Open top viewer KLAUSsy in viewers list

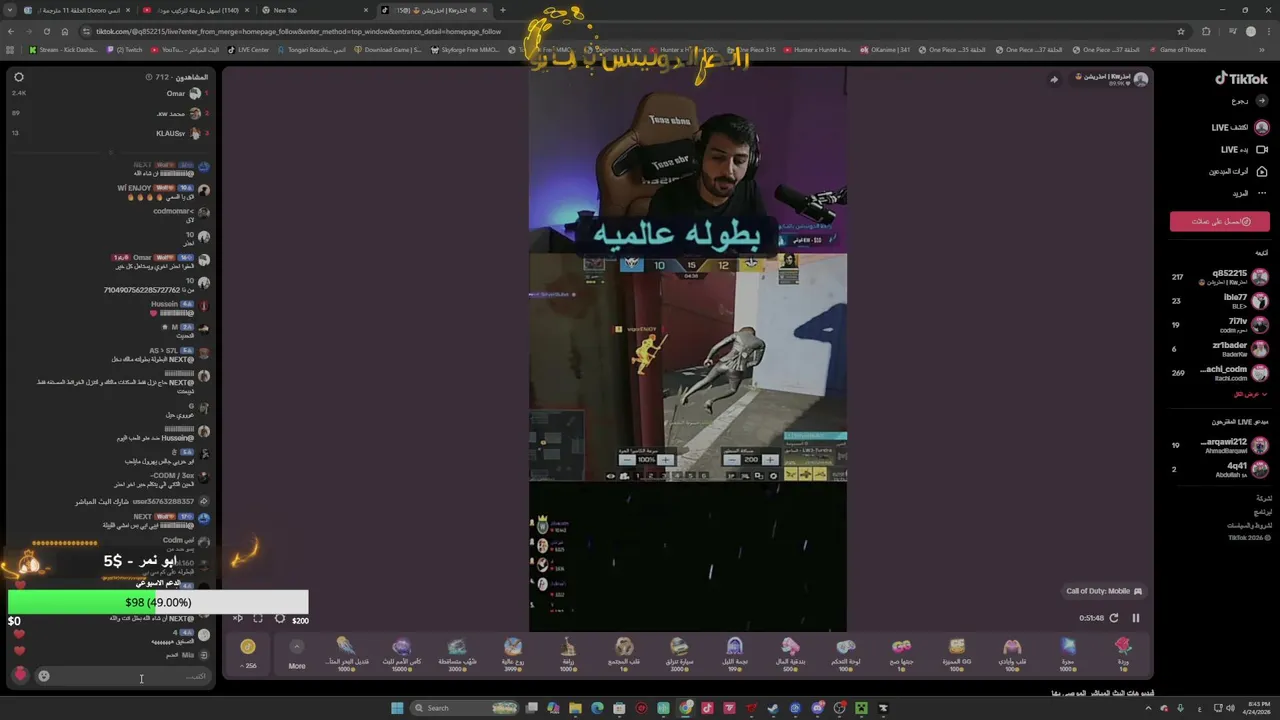pyautogui.click(x=179, y=133)
